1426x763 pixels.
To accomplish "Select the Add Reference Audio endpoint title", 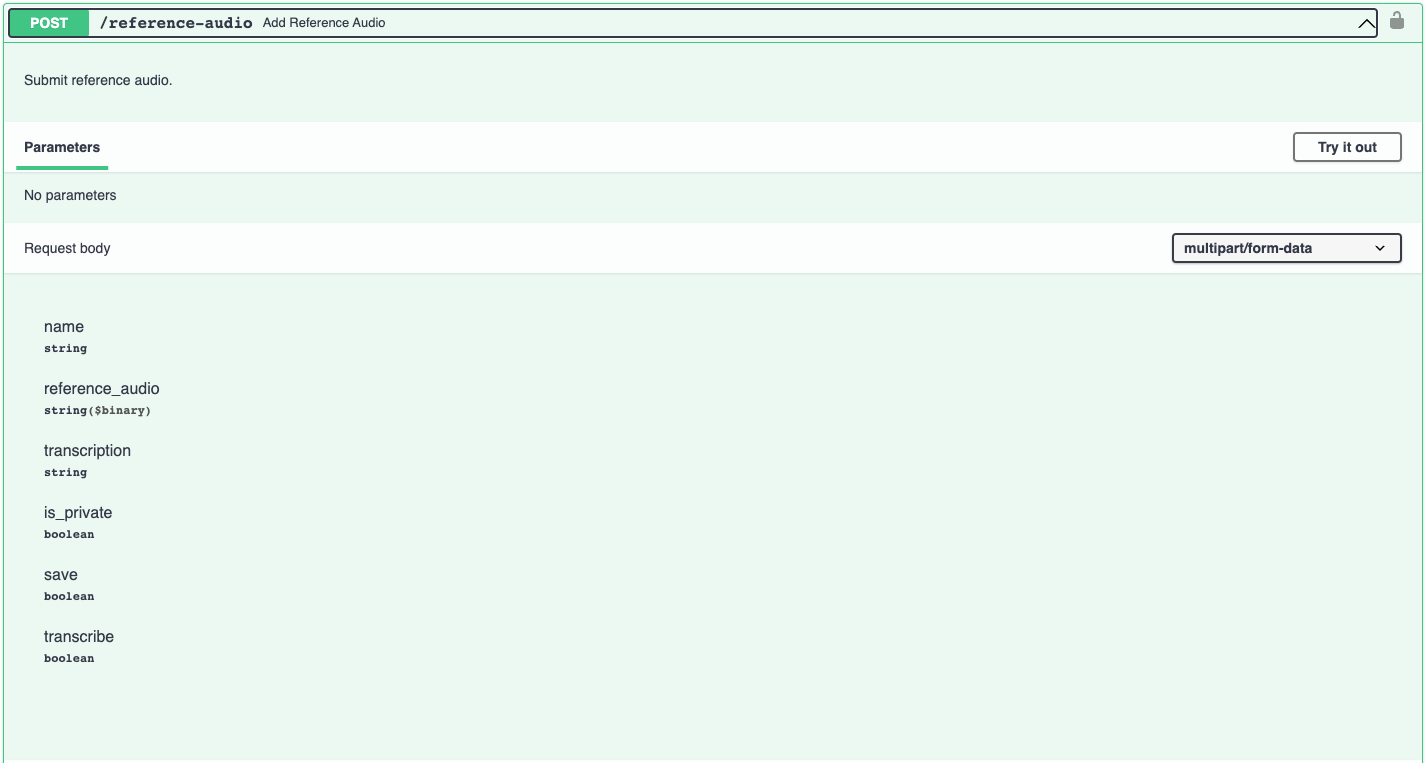I will pyautogui.click(x=323, y=22).
